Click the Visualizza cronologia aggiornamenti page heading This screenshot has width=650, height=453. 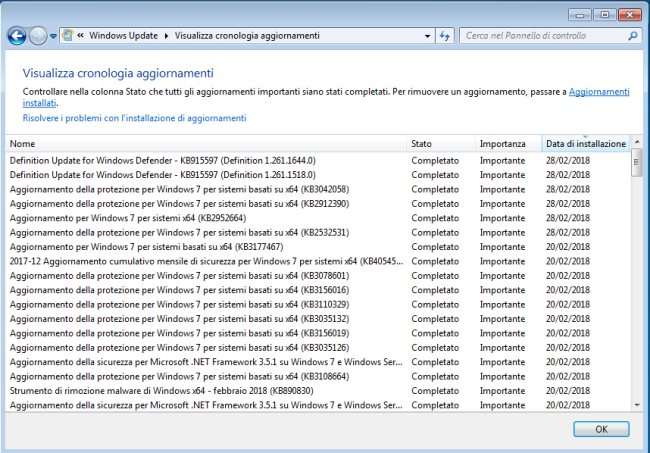(x=118, y=73)
